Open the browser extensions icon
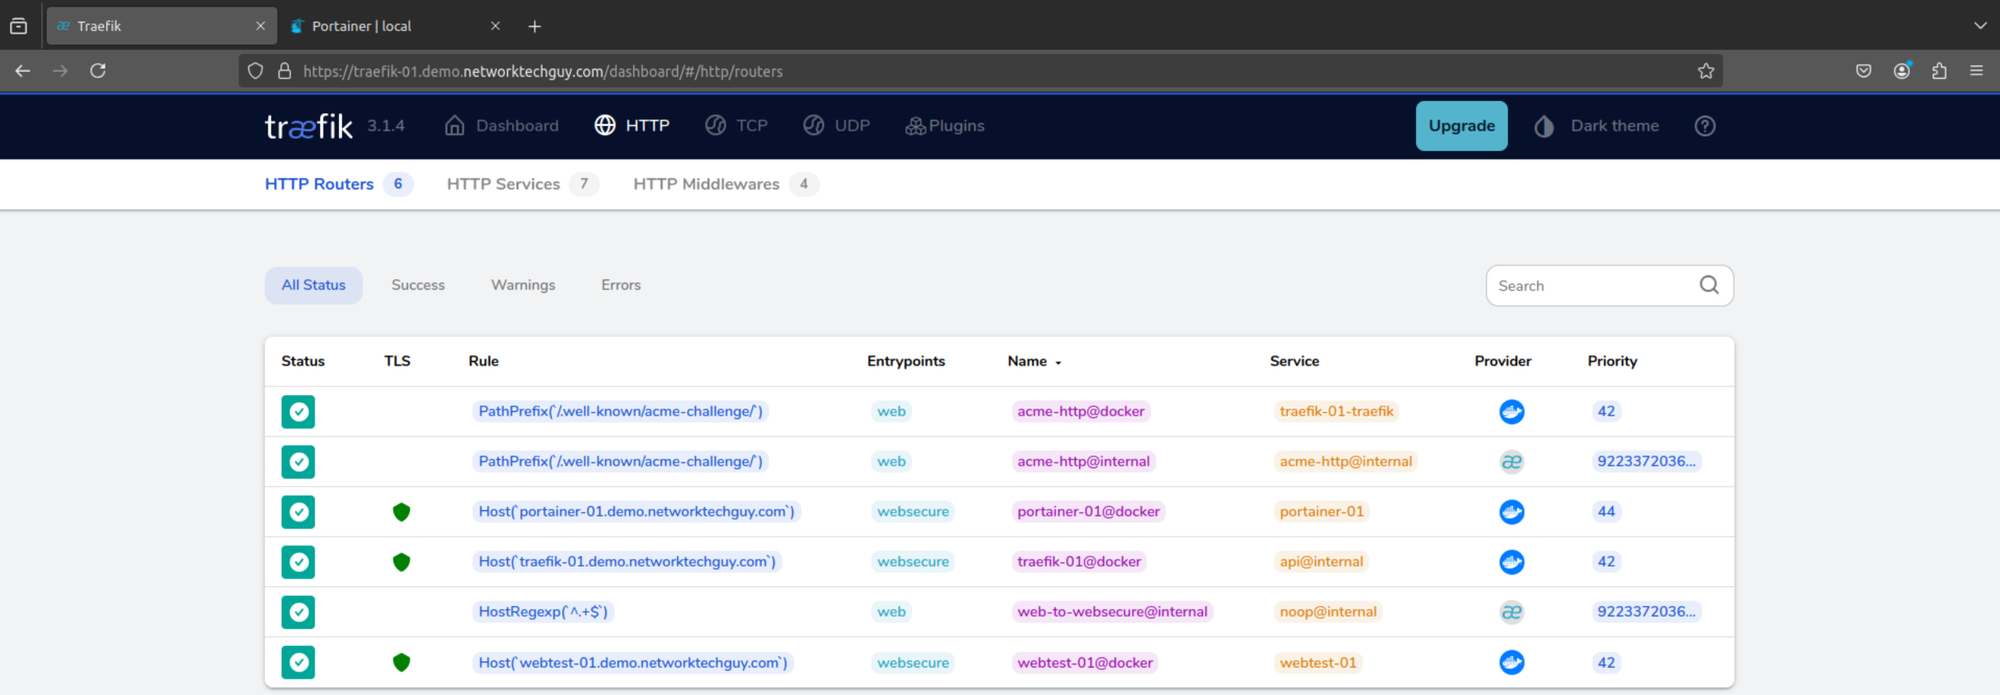This screenshot has height=695, width=2000. [x=1939, y=71]
